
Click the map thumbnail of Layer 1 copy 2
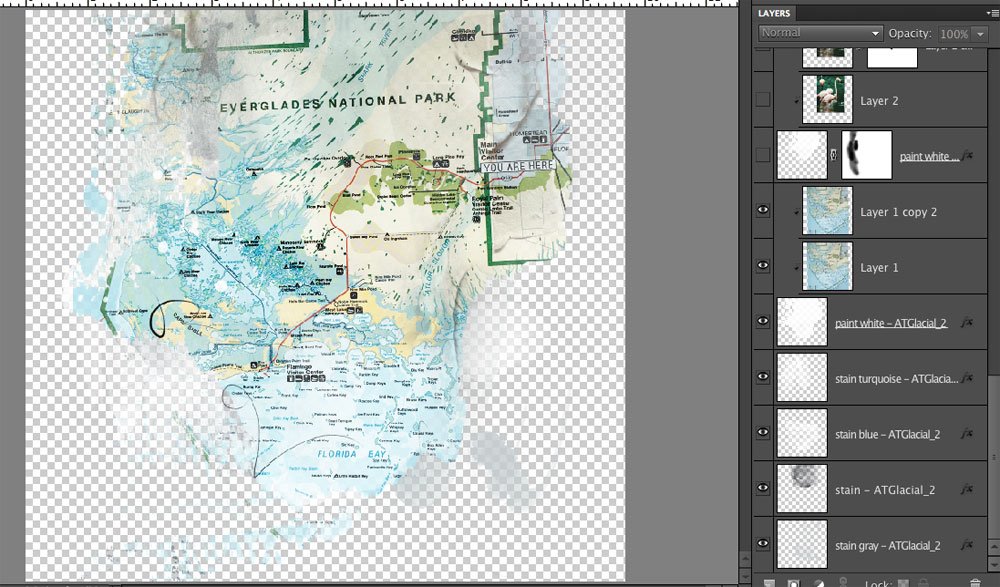827,211
